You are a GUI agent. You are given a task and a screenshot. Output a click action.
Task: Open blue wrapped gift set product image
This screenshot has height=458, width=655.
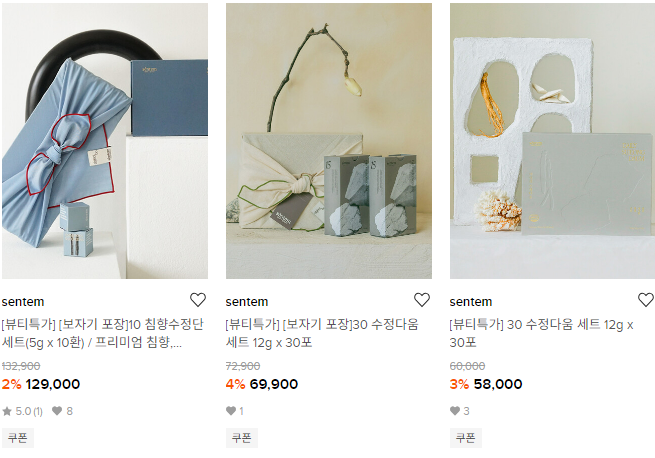pos(105,141)
